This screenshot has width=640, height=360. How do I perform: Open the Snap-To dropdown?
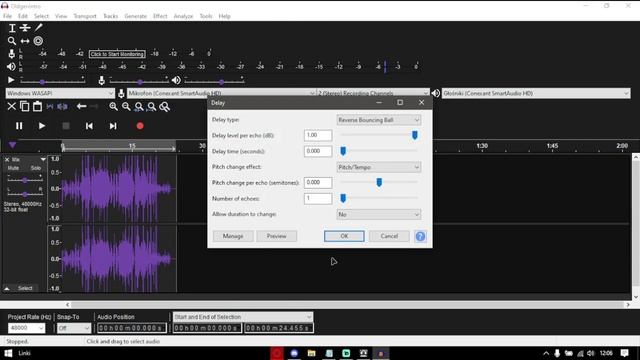coord(74,328)
